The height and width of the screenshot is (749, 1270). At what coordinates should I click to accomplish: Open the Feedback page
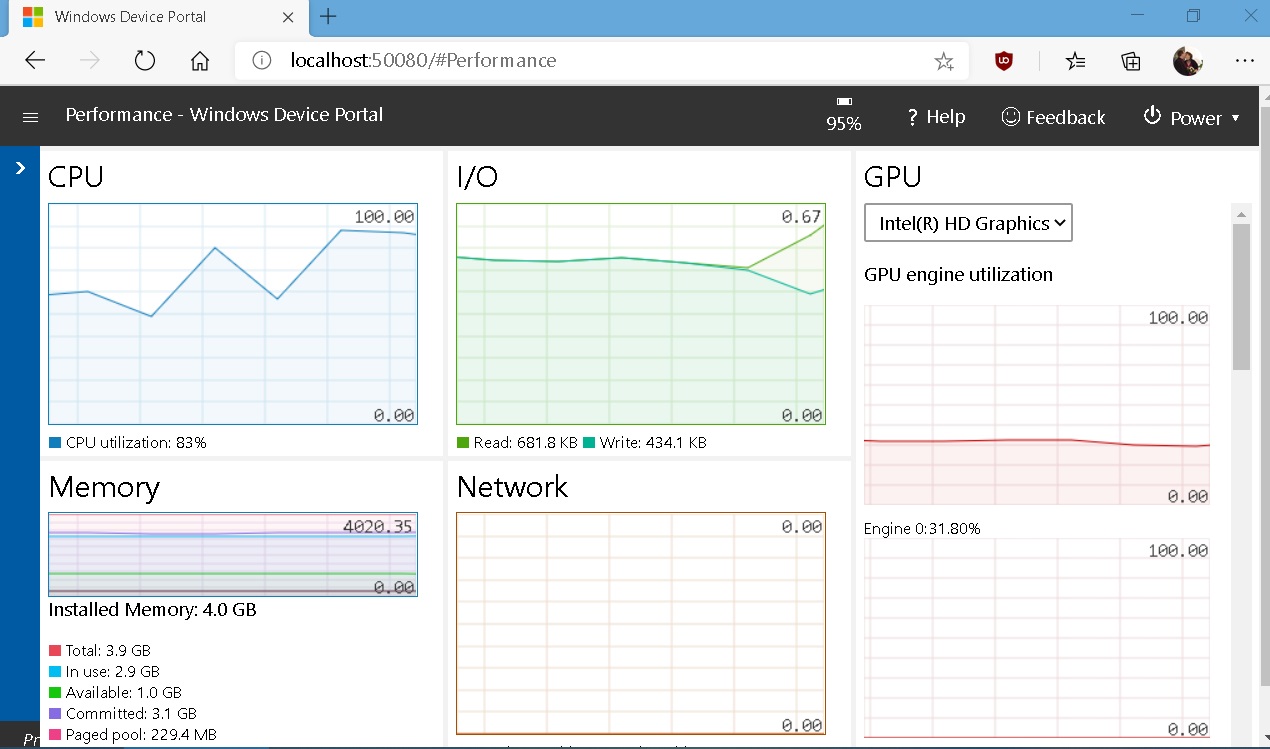point(1053,117)
